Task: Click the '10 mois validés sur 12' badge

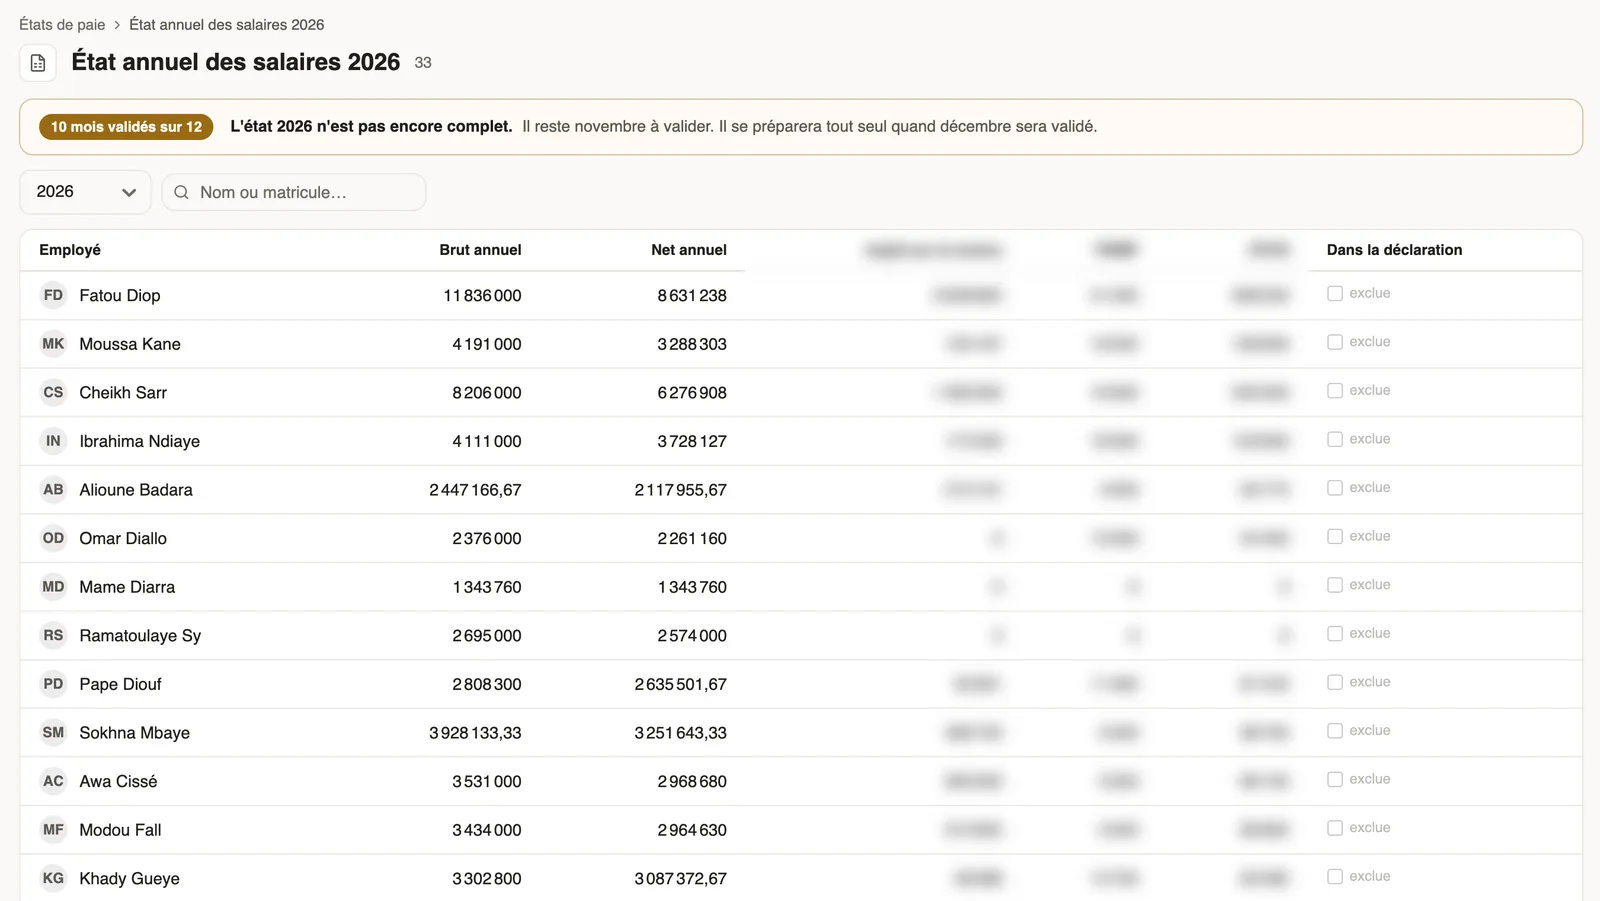Action: 126,127
